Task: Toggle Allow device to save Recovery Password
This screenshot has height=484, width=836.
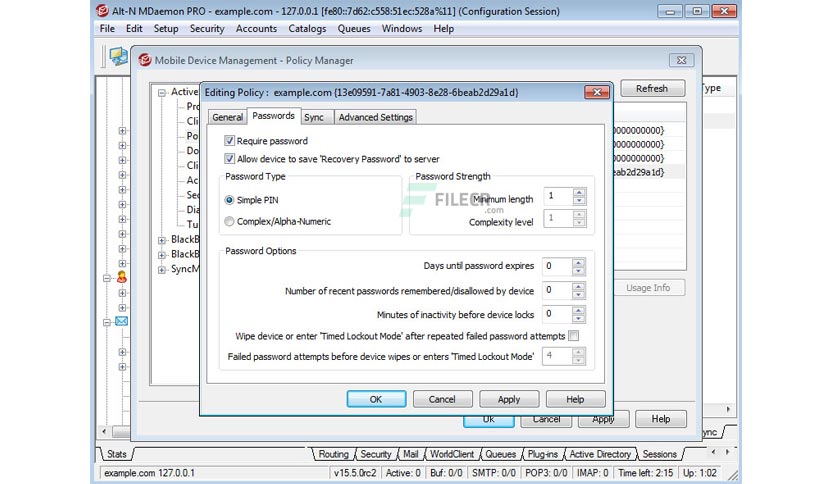Action: [229, 158]
